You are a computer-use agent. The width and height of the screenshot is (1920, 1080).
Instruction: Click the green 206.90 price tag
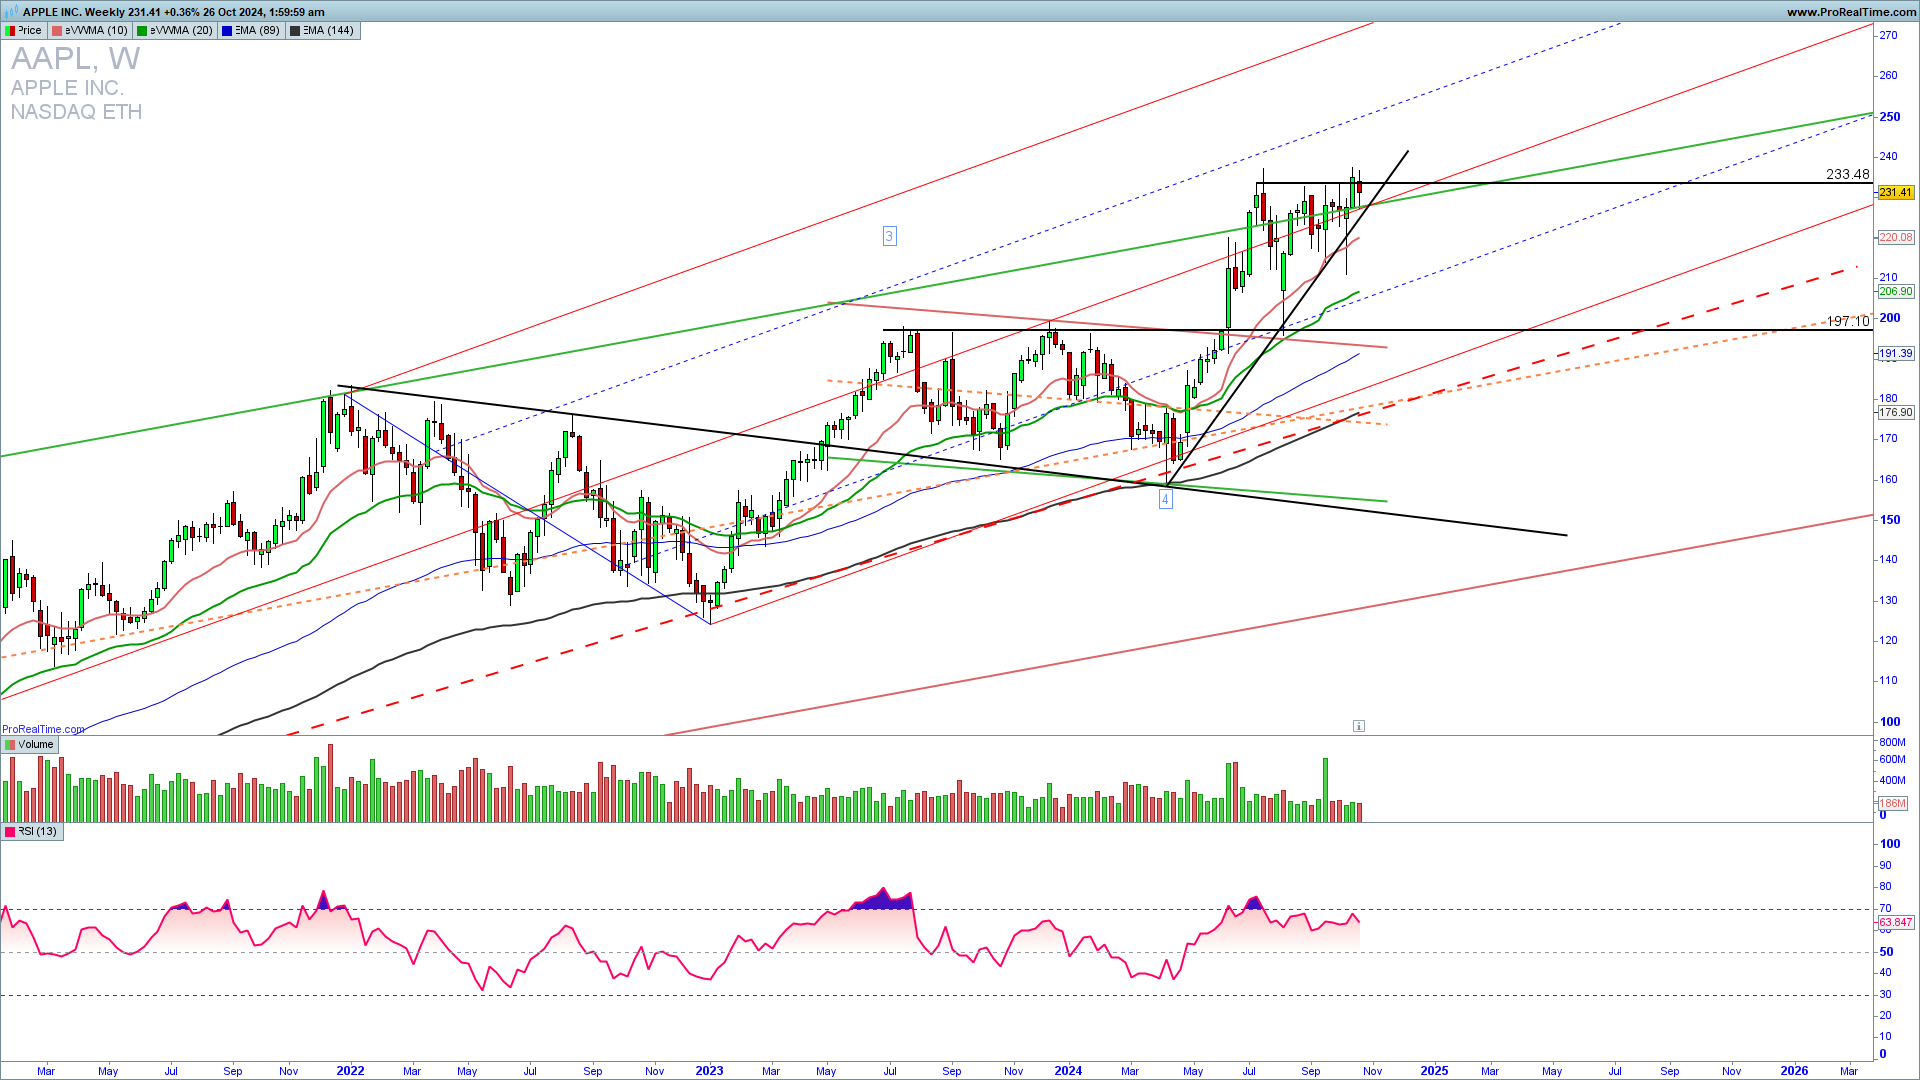(1895, 292)
